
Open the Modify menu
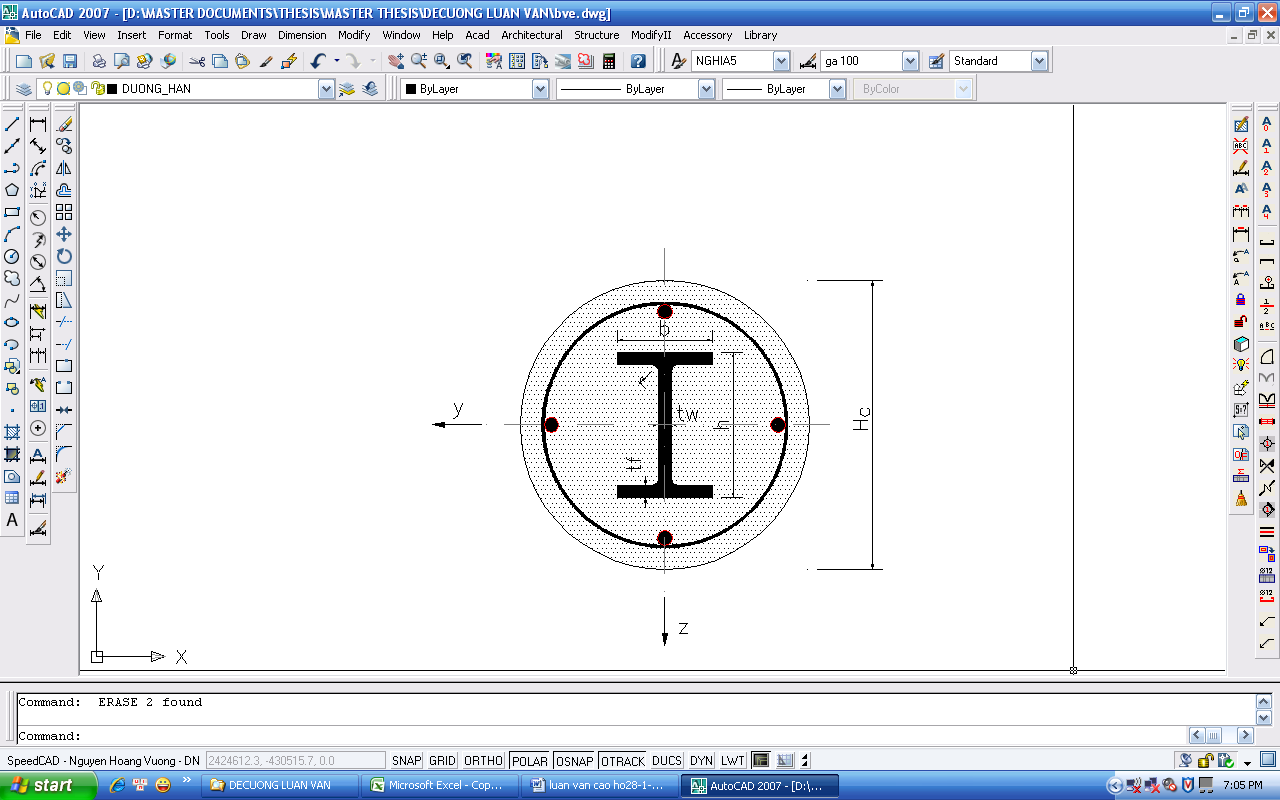tap(354, 35)
